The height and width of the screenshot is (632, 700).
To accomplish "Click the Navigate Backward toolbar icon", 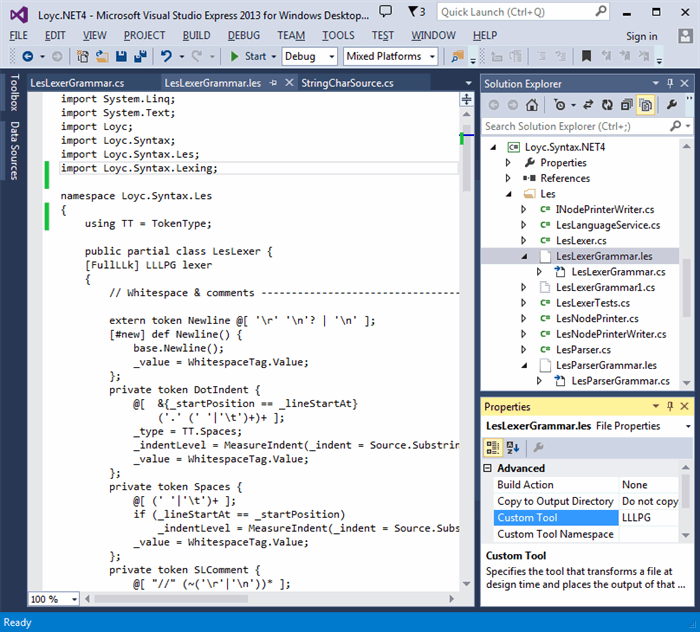I will [28, 56].
